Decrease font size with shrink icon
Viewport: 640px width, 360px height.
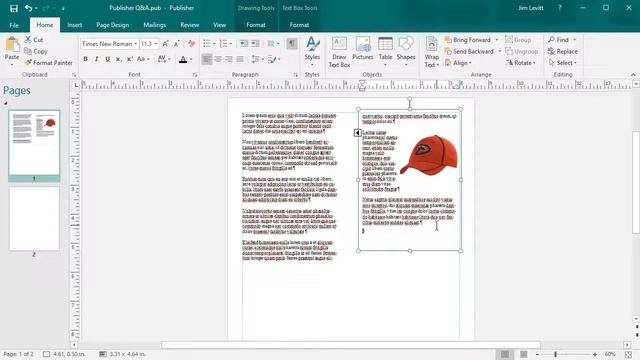click(176, 44)
